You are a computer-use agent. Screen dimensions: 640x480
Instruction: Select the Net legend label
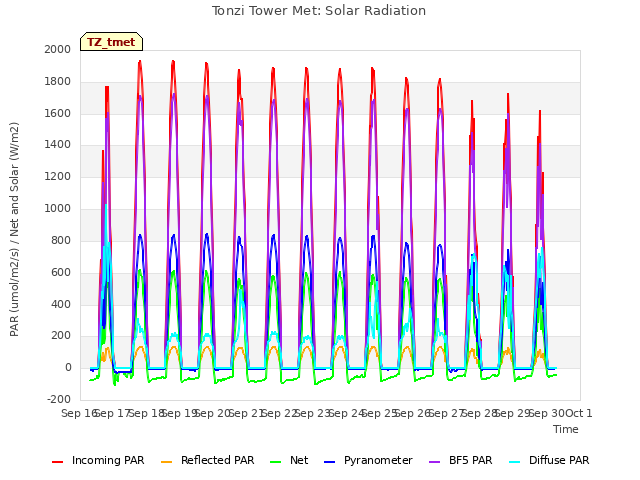pyautogui.click(x=299, y=460)
